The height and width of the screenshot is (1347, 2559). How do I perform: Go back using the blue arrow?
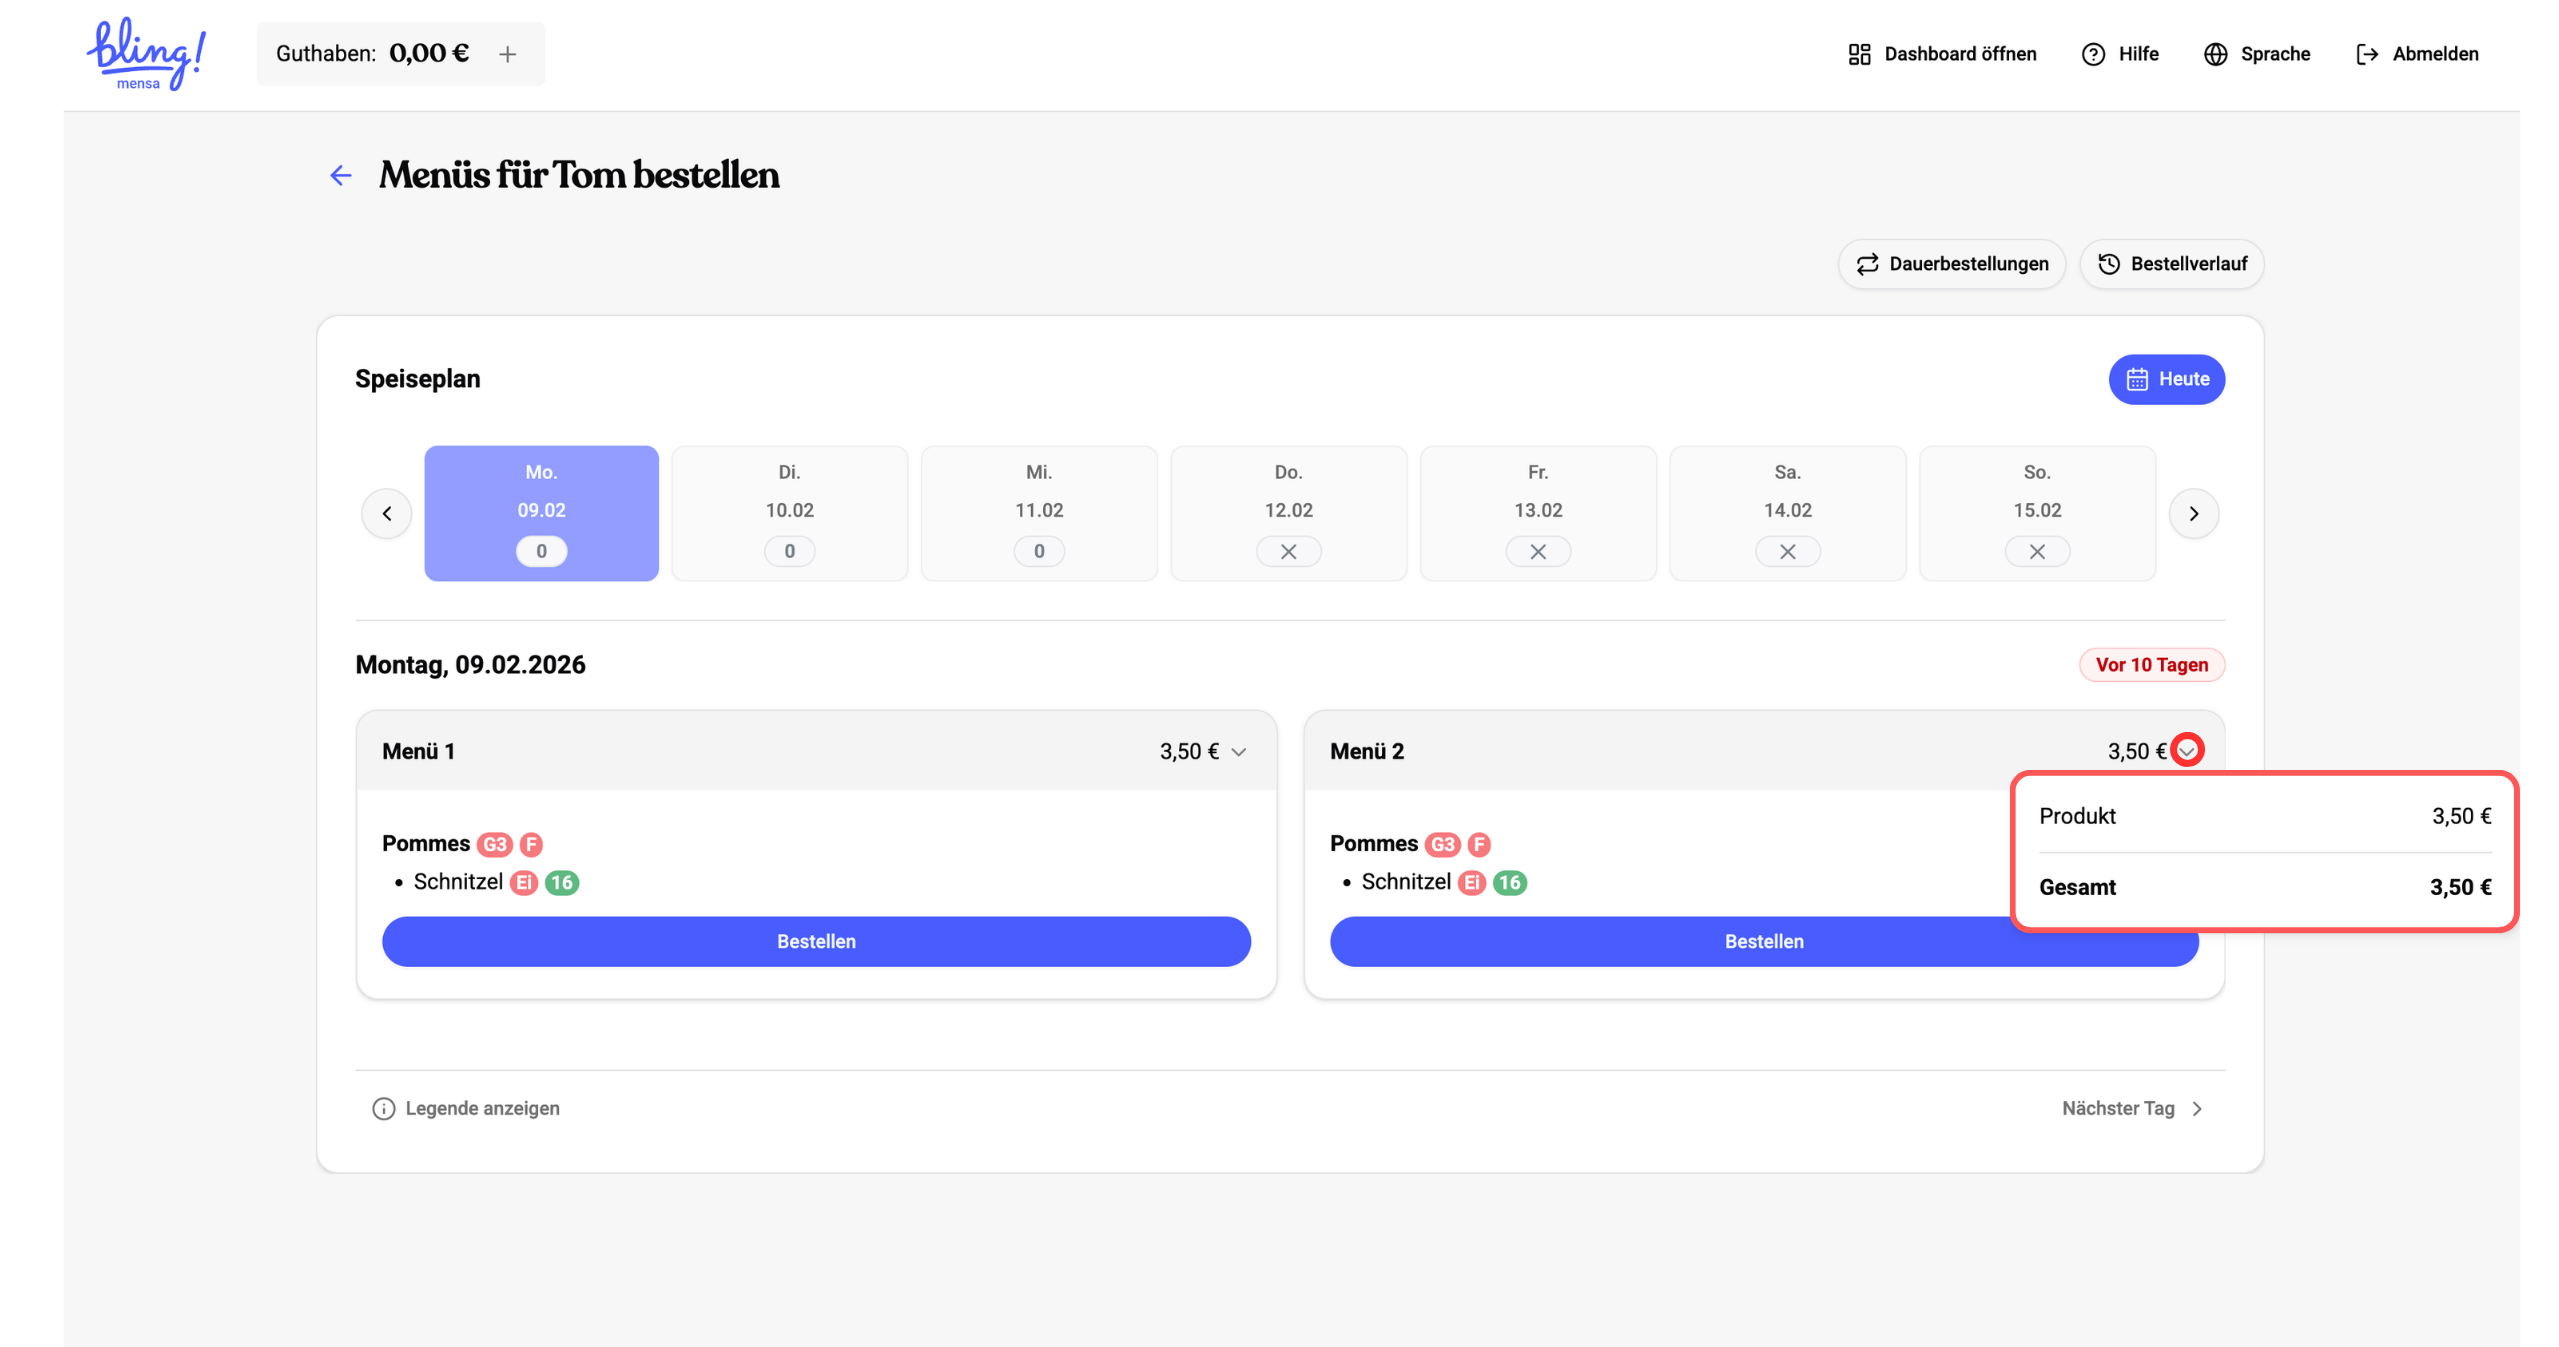tap(340, 176)
